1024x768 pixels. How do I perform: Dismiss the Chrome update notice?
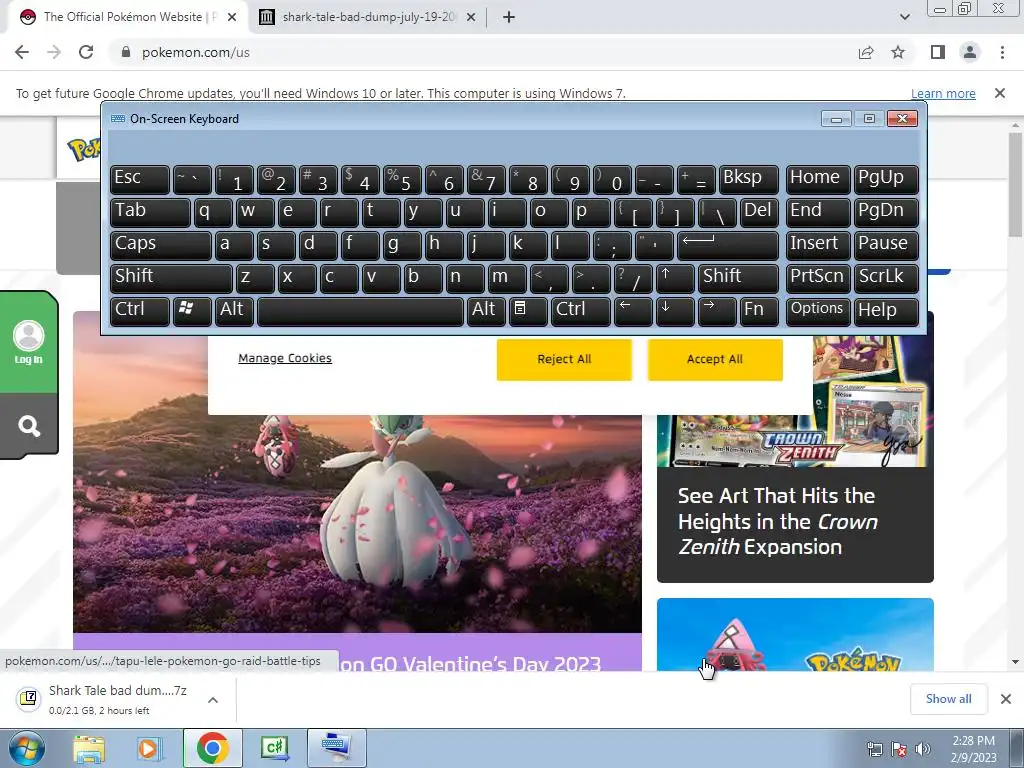(1000, 93)
